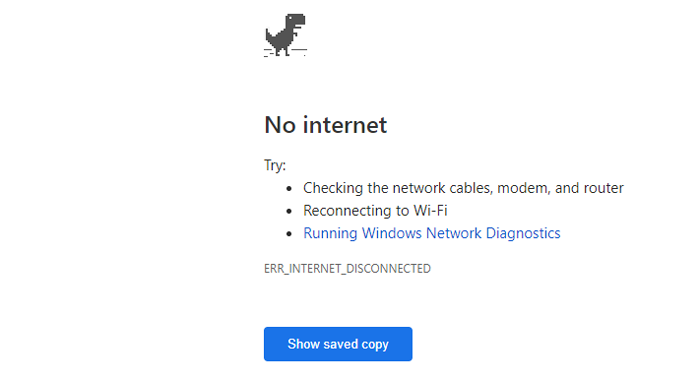
Task: Click the word Wi-Fi in the second suggestion
Action: pos(430,210)
